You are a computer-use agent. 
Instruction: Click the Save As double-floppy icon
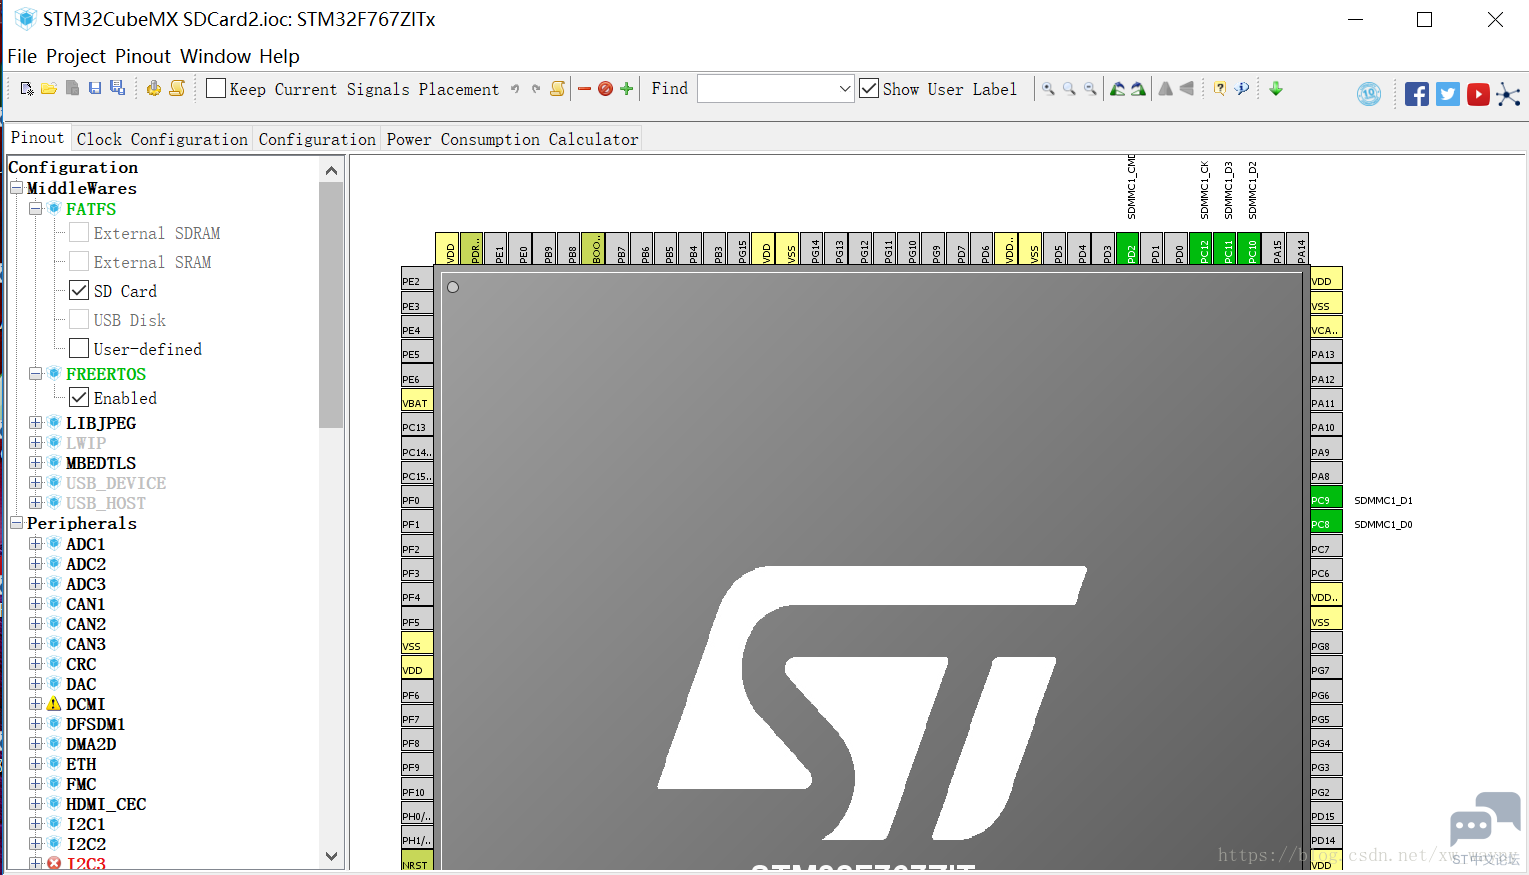coord(117,88)
